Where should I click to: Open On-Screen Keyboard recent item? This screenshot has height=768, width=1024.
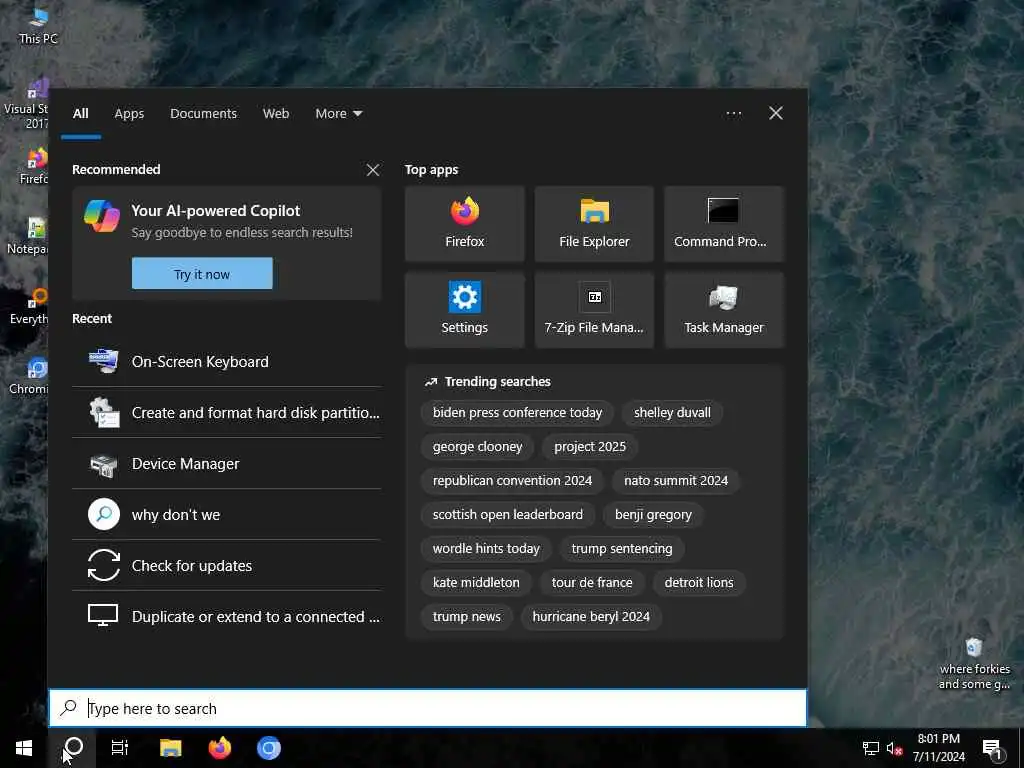[226, 361]
